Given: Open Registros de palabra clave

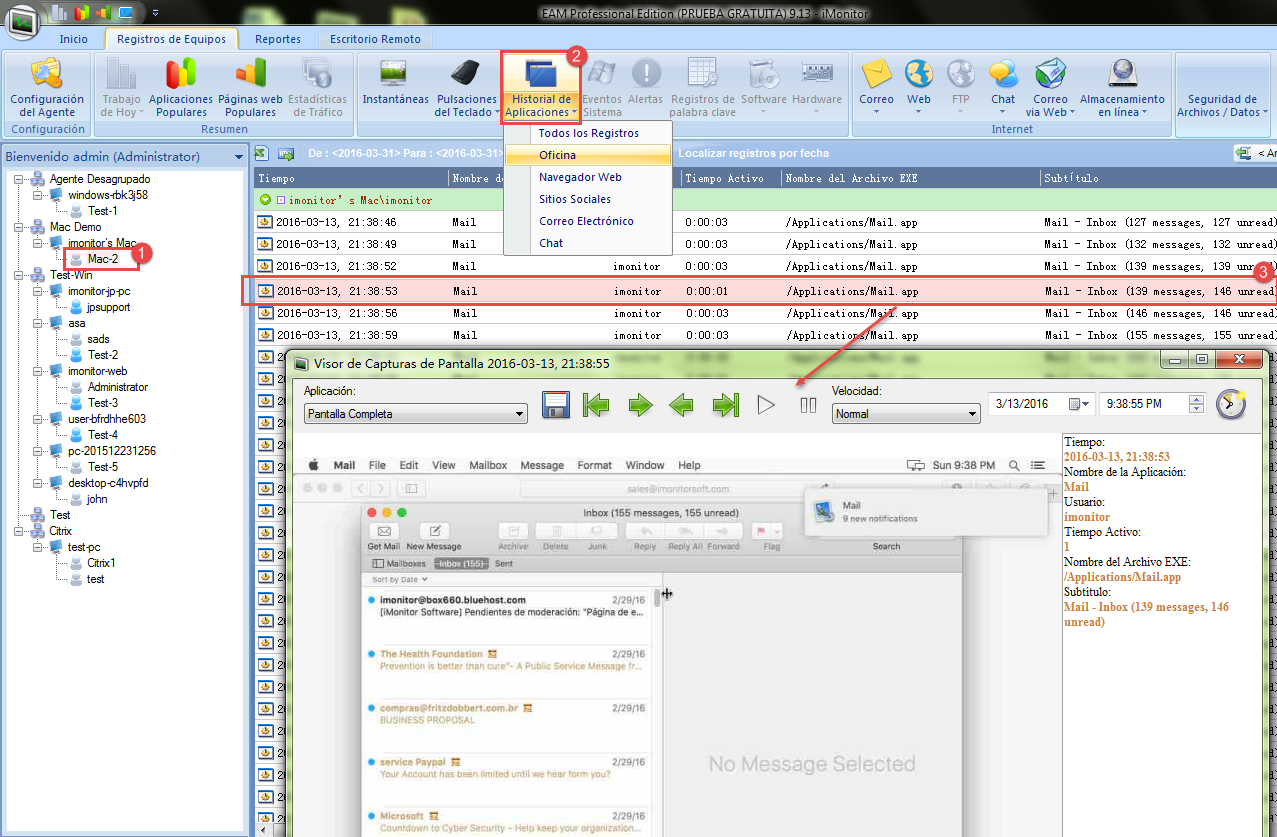Looking at the screenshot, I should point(703,88).
